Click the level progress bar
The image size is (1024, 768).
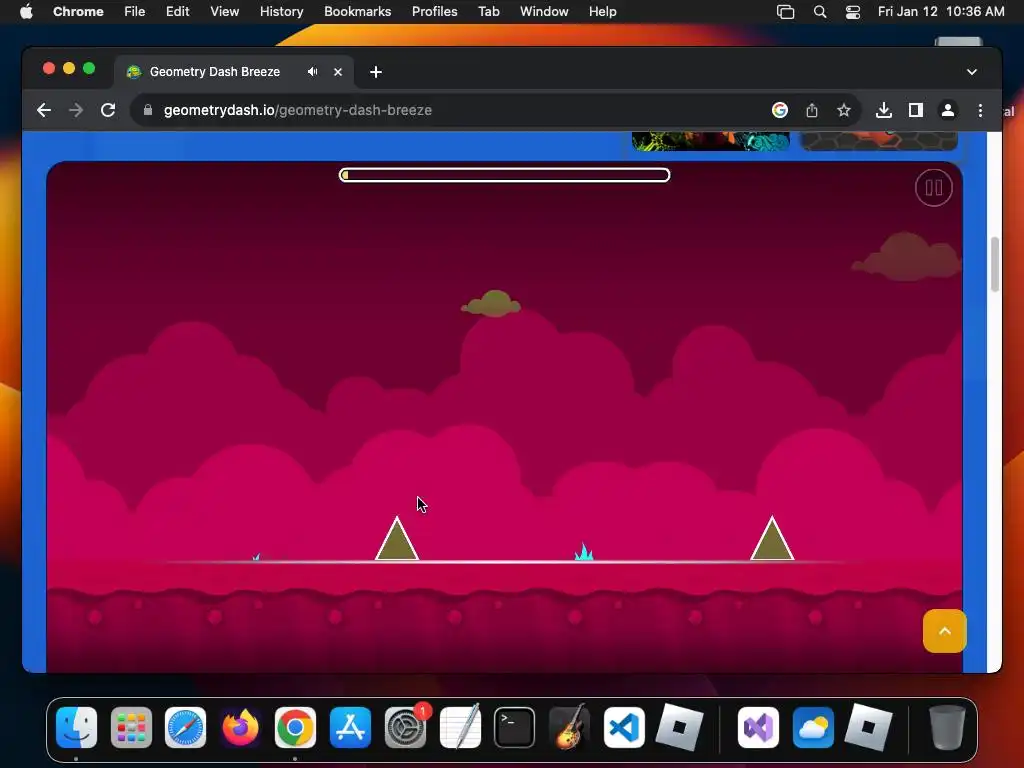[504, 175]
